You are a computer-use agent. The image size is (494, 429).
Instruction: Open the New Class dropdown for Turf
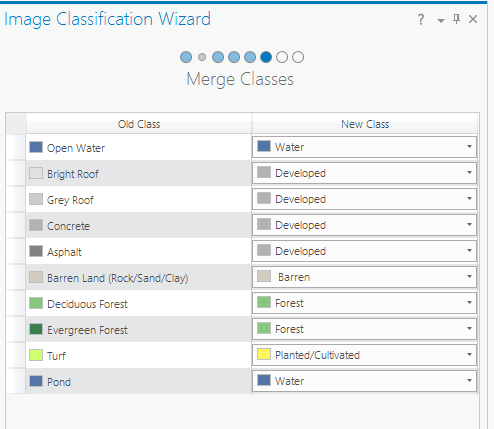364,355
